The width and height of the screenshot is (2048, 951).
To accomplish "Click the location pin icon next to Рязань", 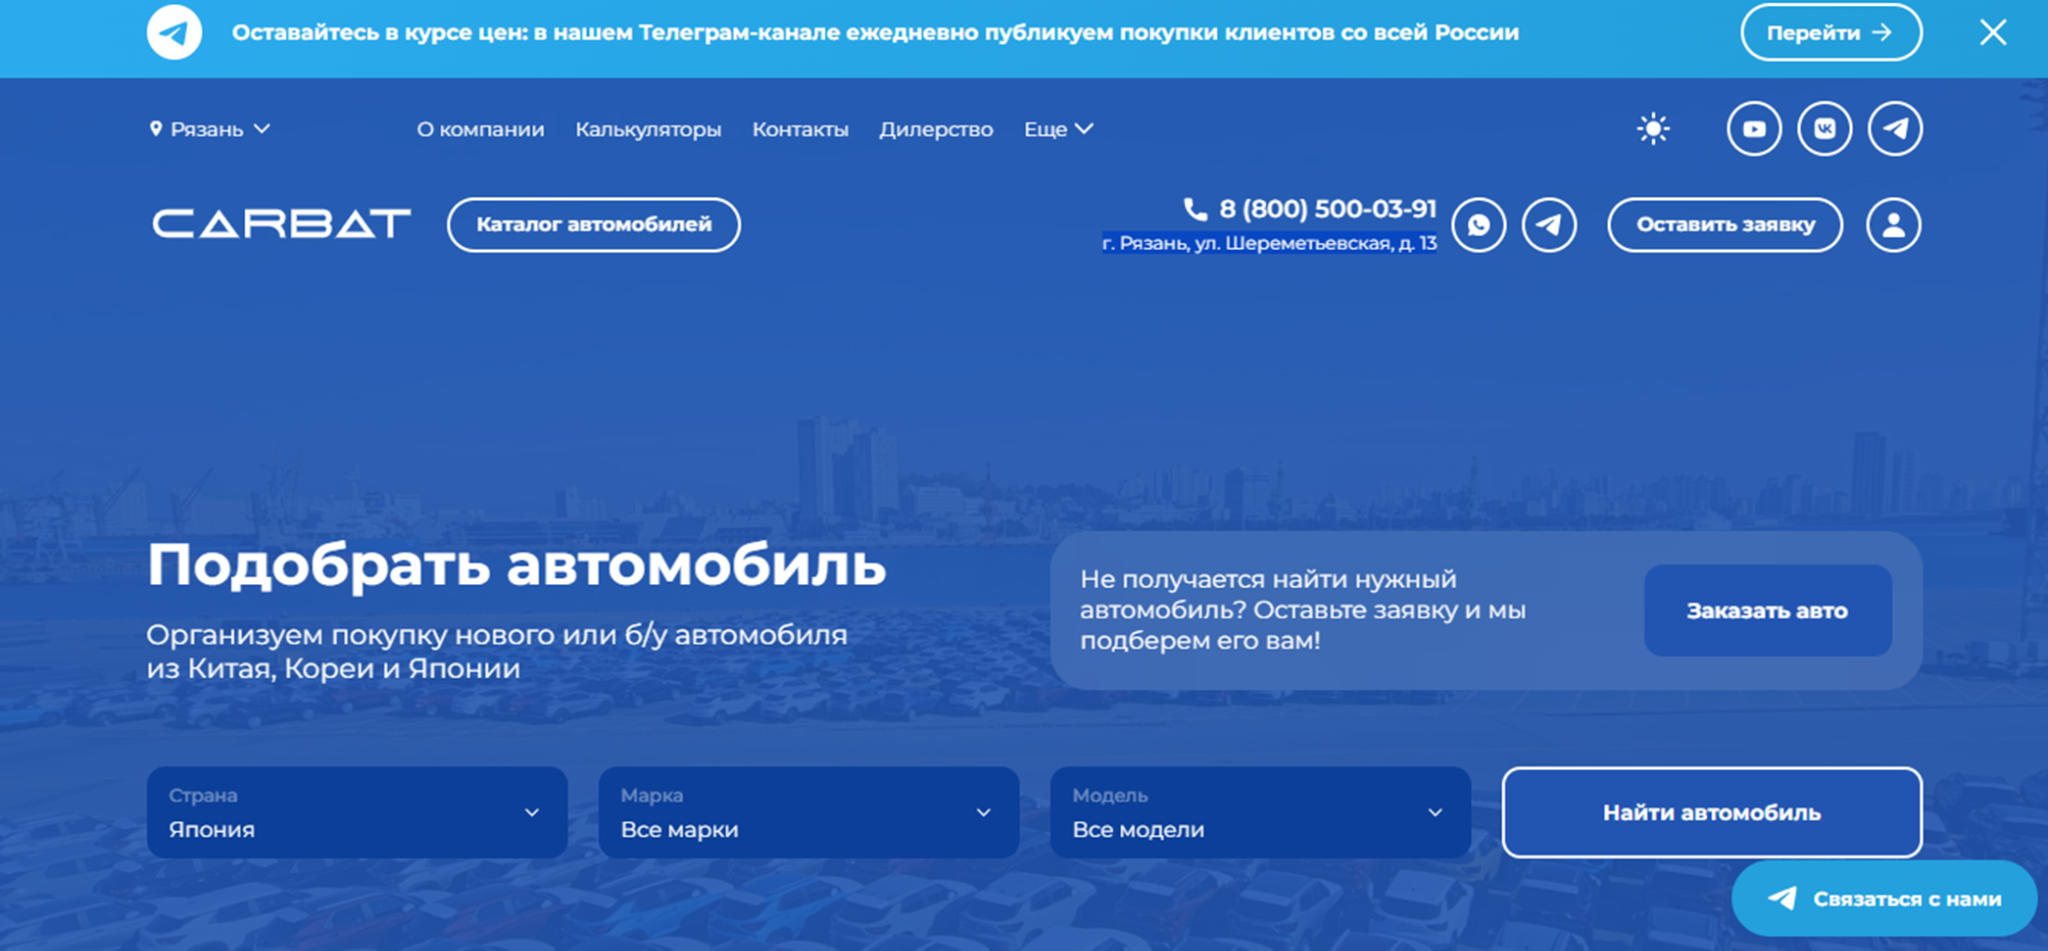I will point(155,129).
